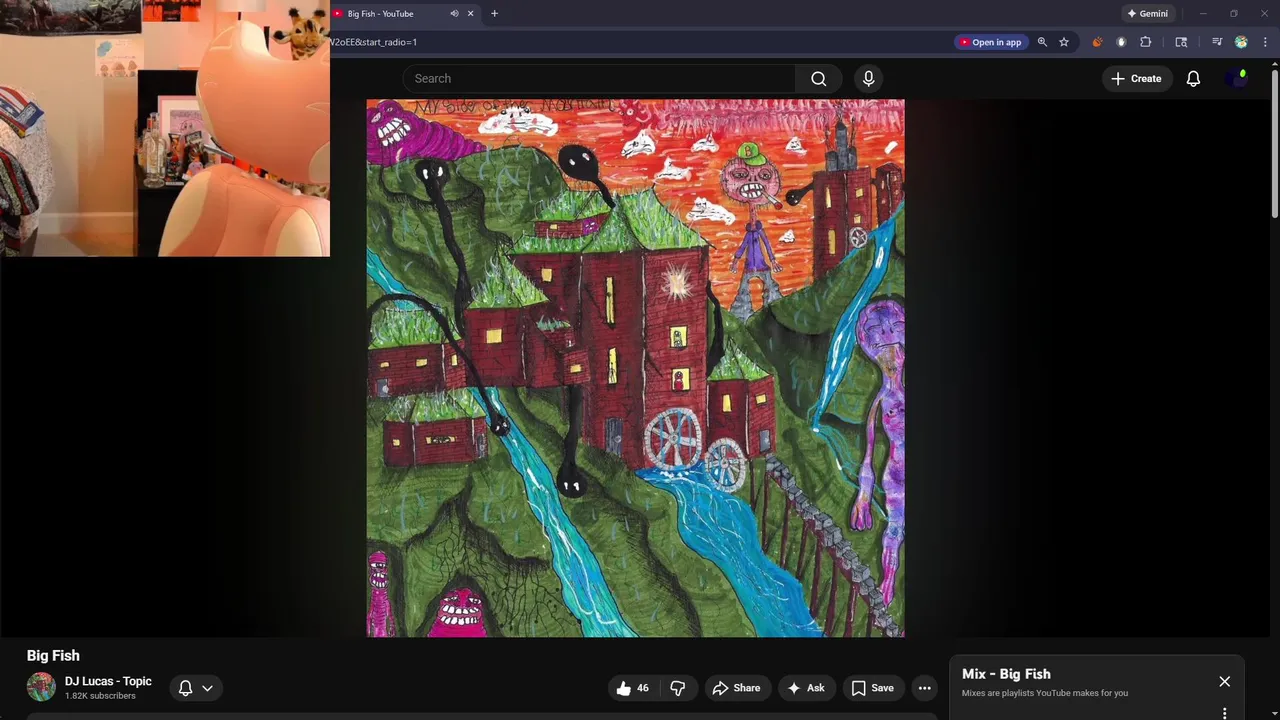Screen dimensions: 1280x720
Task: Open YouTube notifications bell in header
Action: [x=1193, y=78]
